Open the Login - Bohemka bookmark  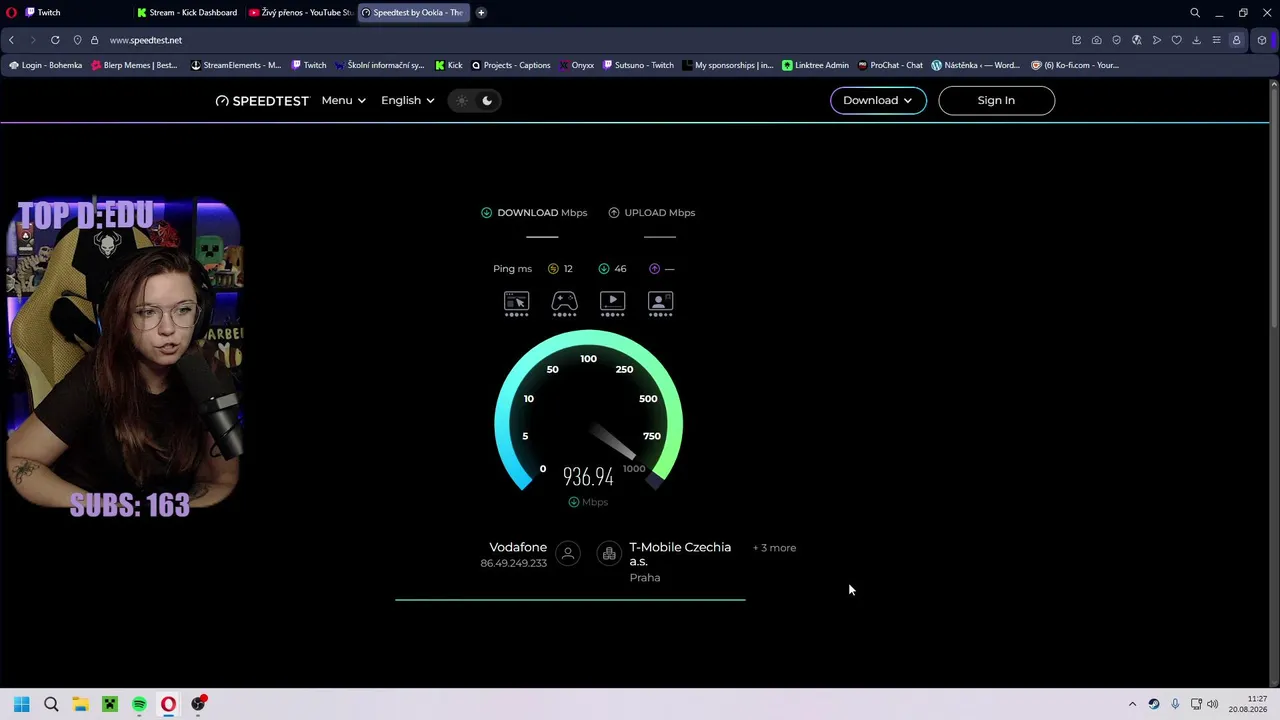(x=45, y=65)
